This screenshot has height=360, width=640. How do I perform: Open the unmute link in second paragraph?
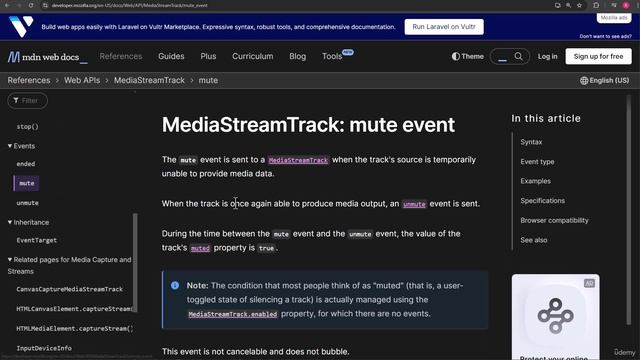(x=414, y=204)
